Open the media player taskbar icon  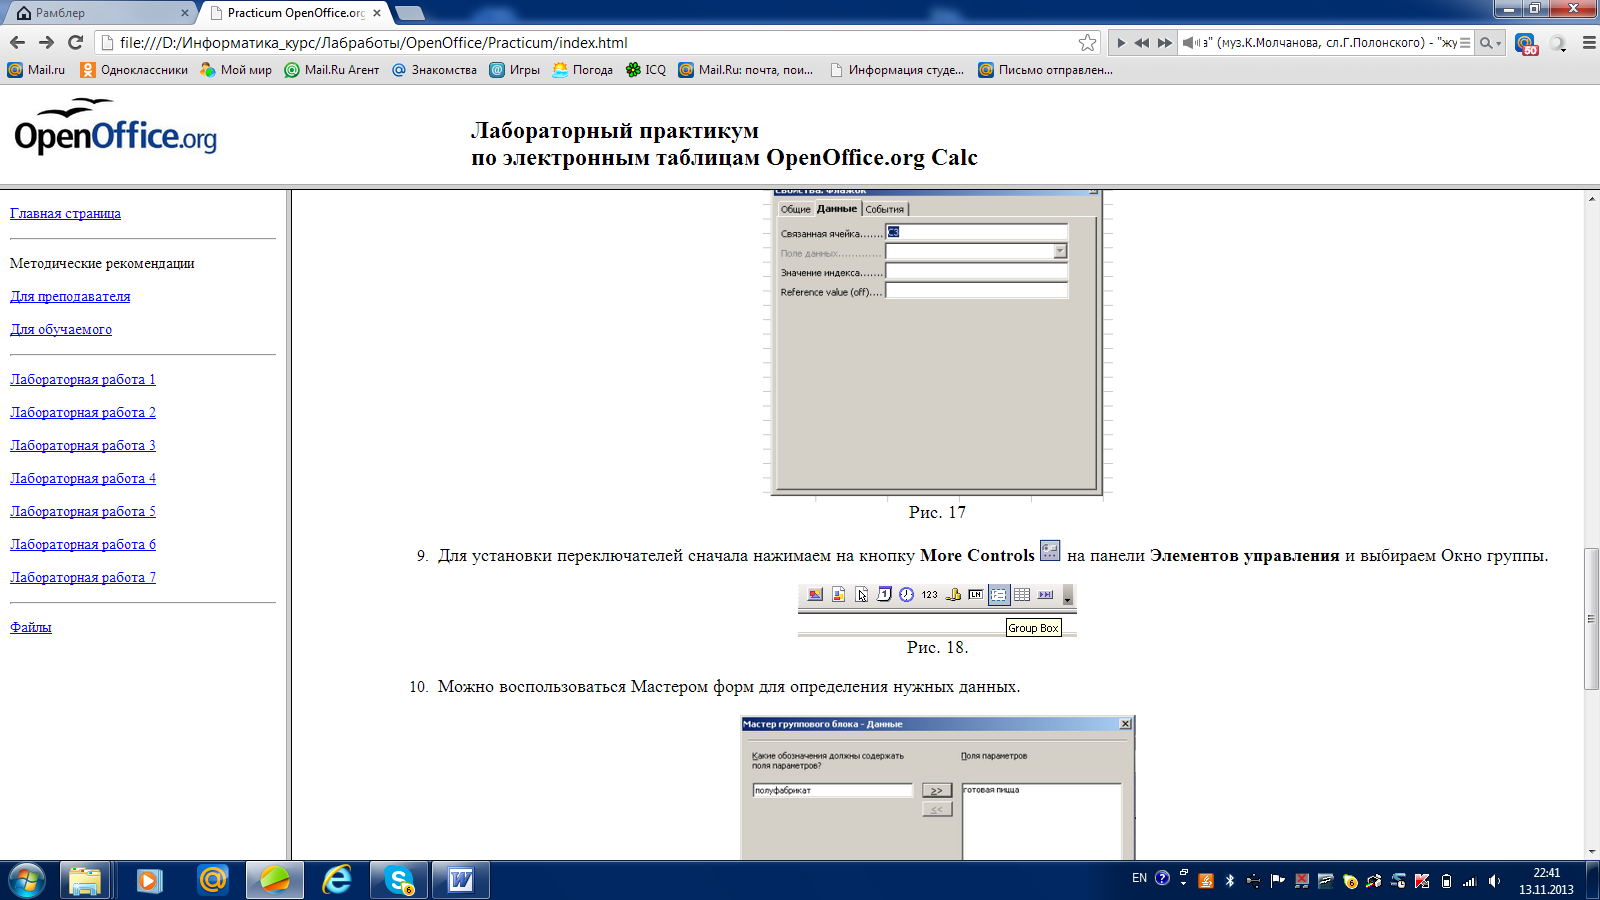[x=149, y=881]
